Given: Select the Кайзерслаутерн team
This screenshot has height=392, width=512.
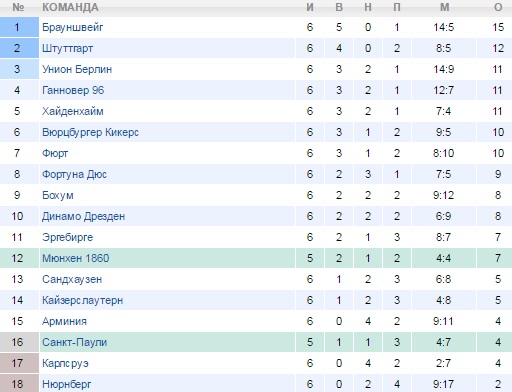Looking at the screenshot, I should (x=82, y=300).
